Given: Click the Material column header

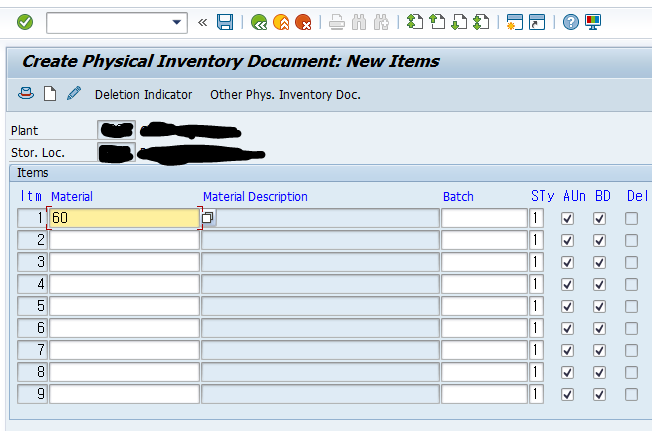Looking at the screenshot, I should click(72, 196).
